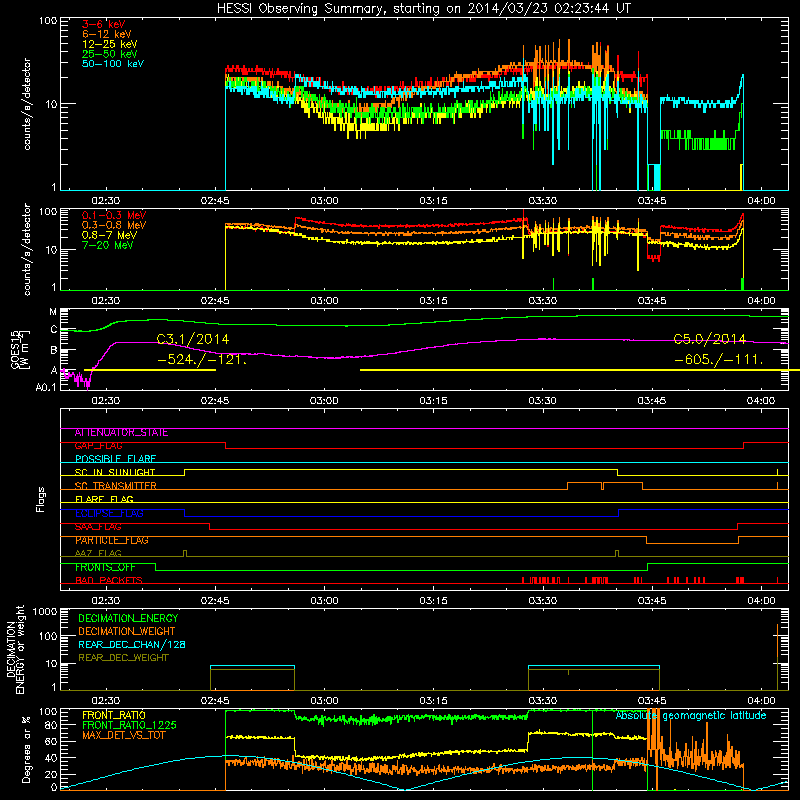The width and height of the screenshot is (800, 800).
Task: Click the MAX_DET_VS_TOT legend label
Action: [123, 735]
